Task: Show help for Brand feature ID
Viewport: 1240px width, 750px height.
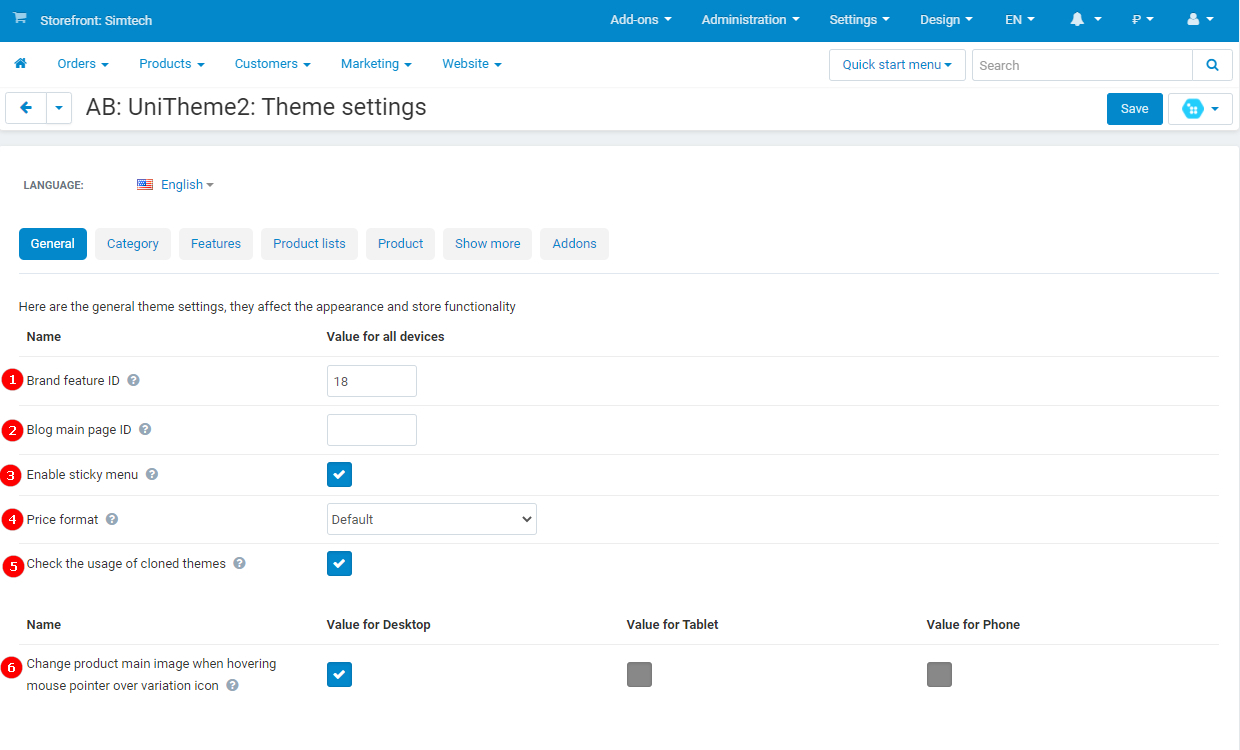Action: coord(134,381)
